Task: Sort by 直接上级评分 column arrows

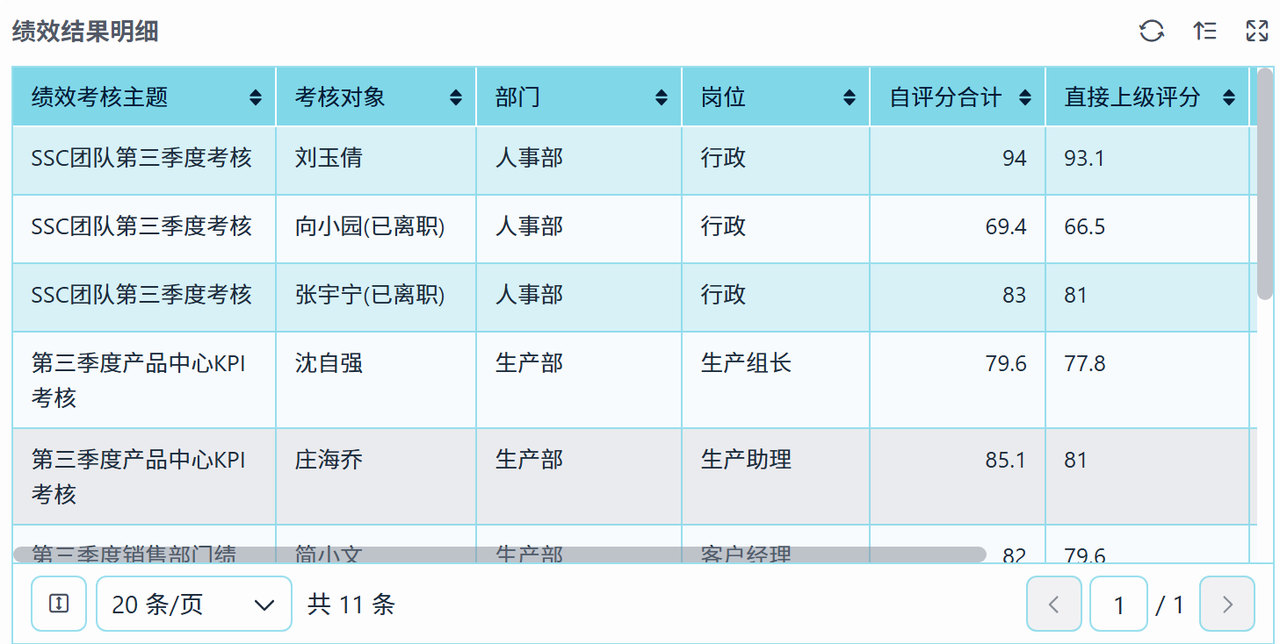Action: [x=1229, y=97]
